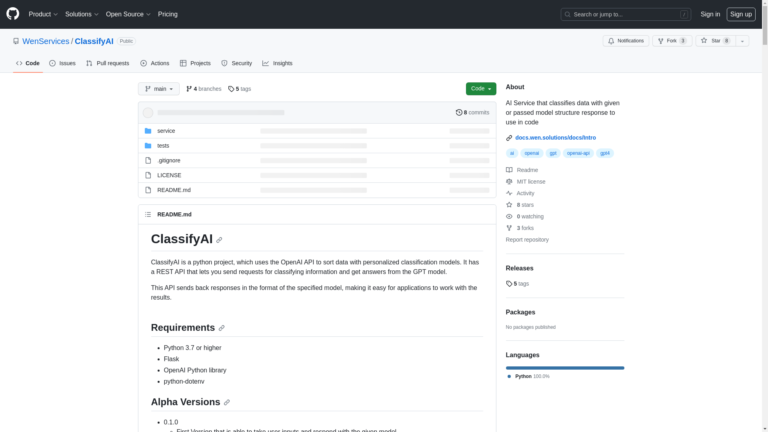
Task: Click the link icon beside docs.wen.solutions
Action: [509, 138]
